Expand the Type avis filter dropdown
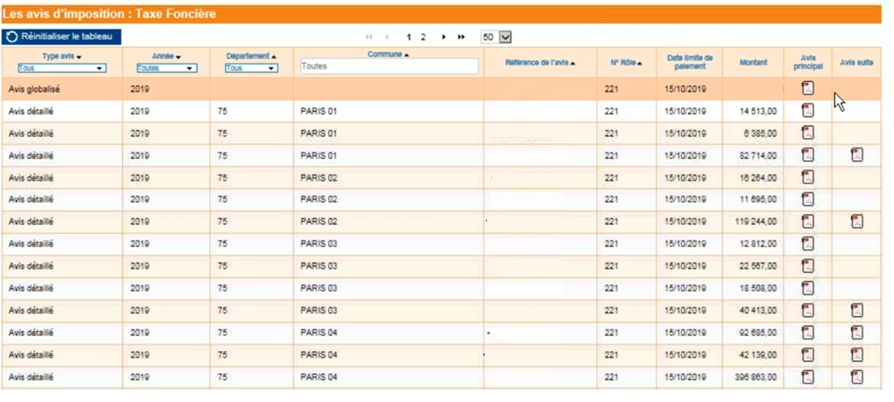 tap(62, 68)
